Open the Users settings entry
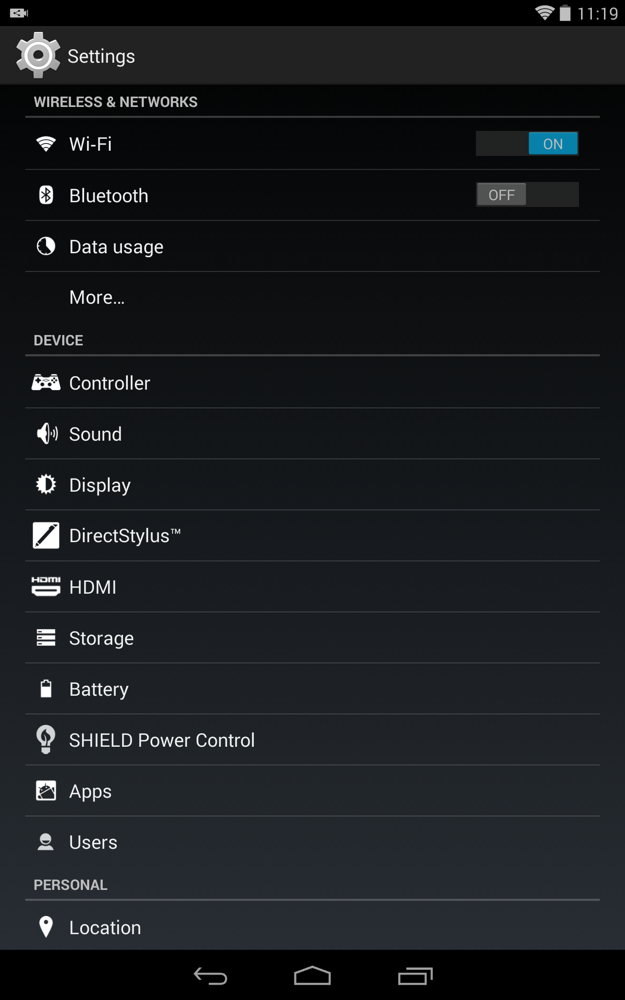 pos(312,842)
